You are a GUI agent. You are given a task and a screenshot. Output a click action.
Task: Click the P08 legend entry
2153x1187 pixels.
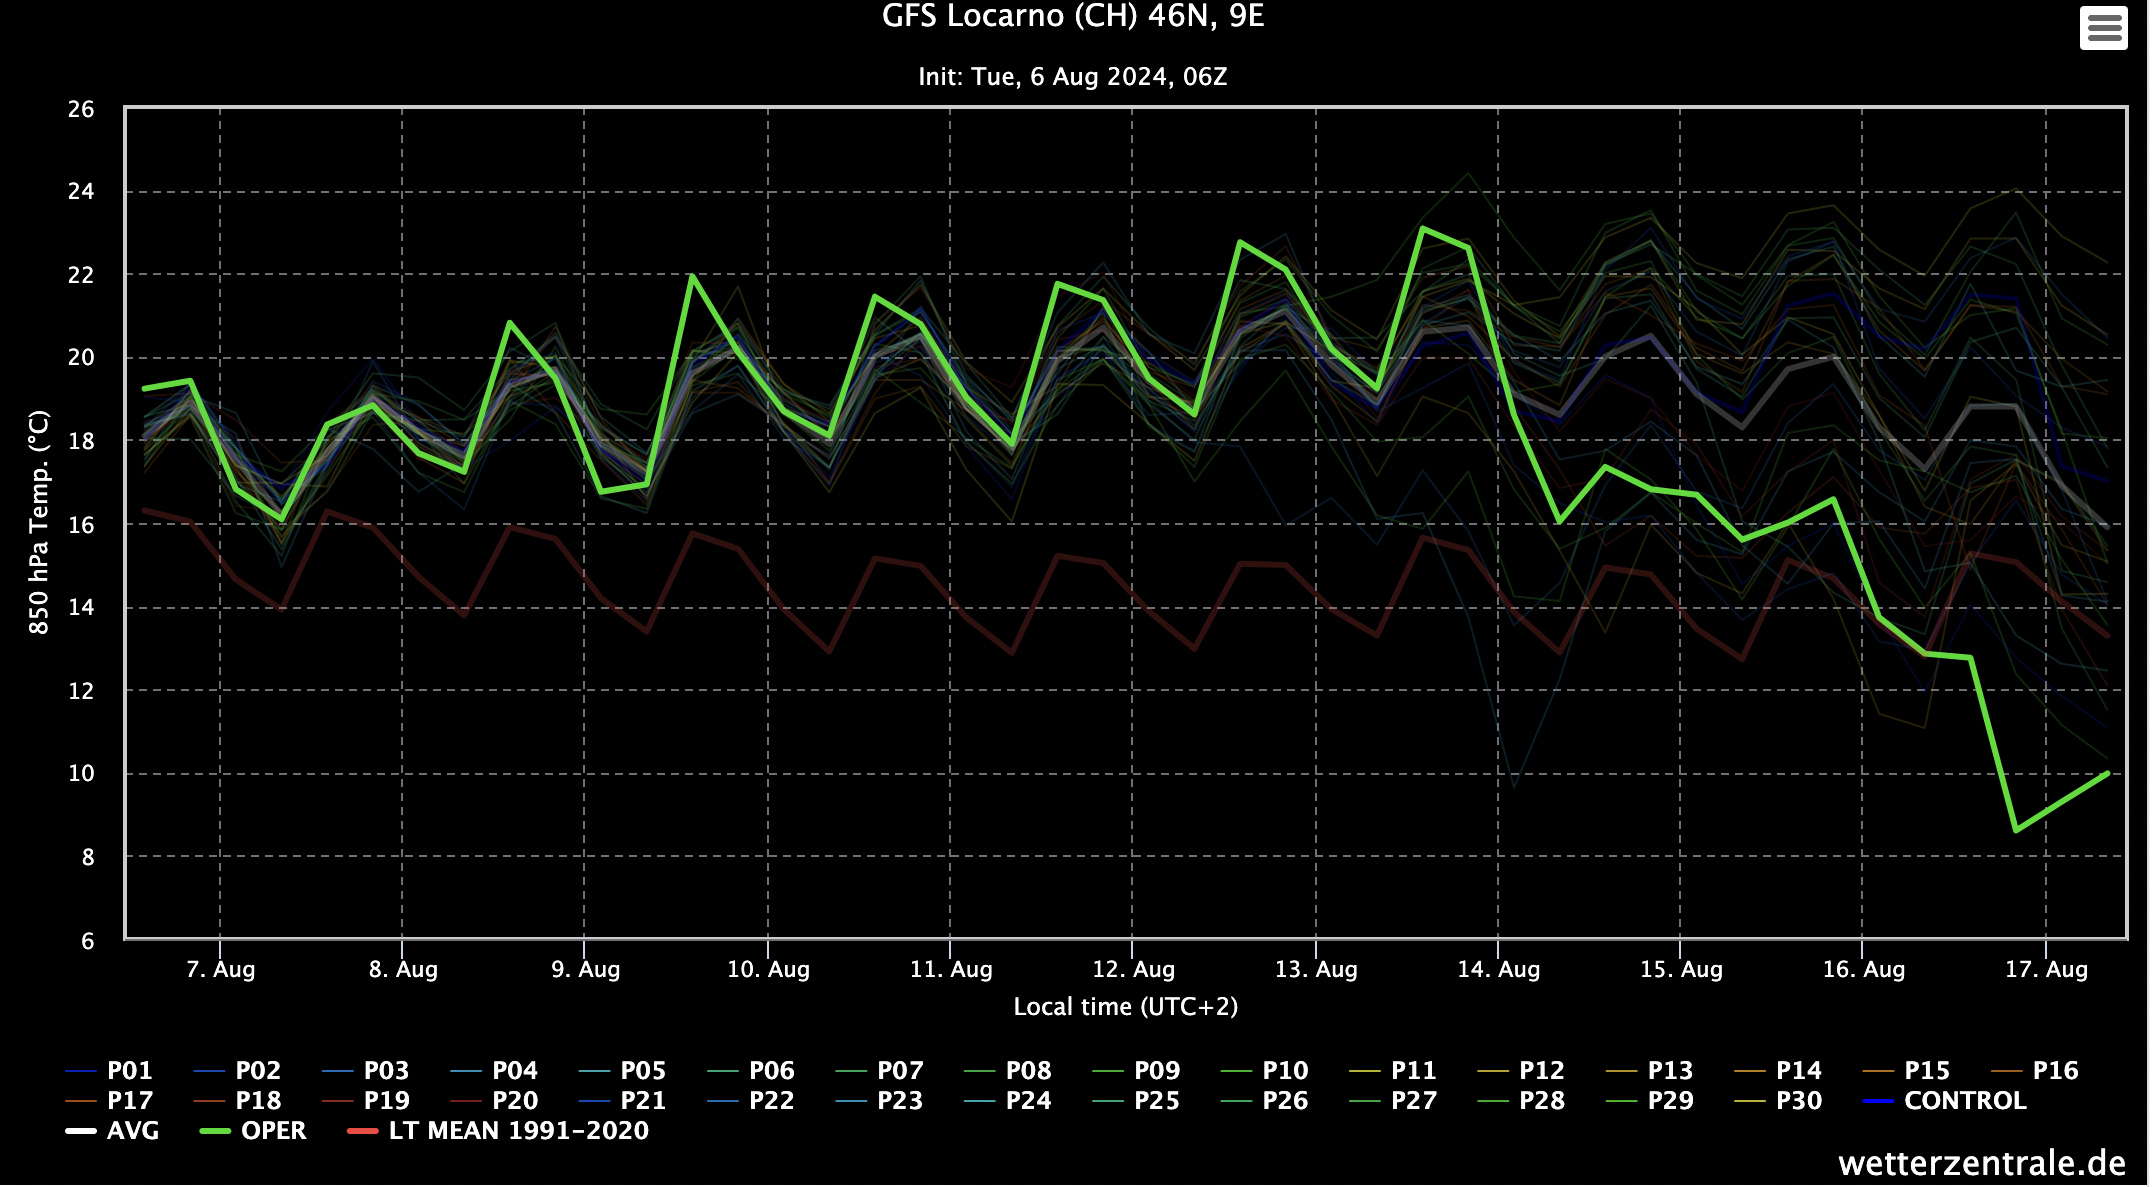[1028, 1071]
